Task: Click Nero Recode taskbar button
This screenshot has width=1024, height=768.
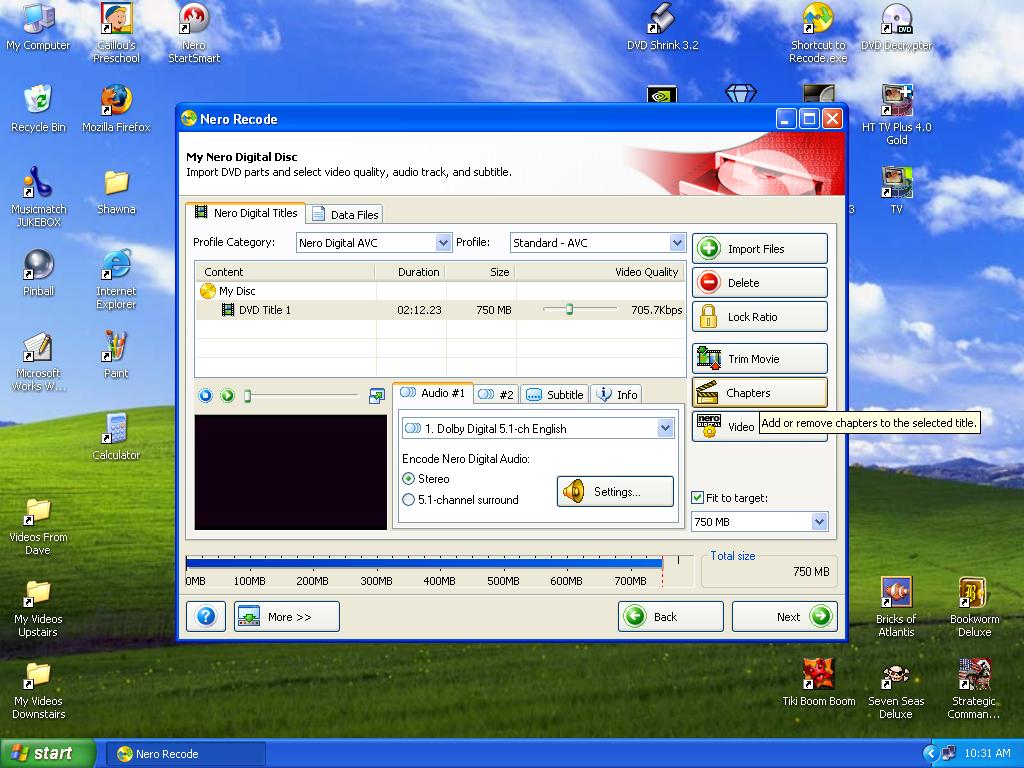Action: [x=185, y=754]
